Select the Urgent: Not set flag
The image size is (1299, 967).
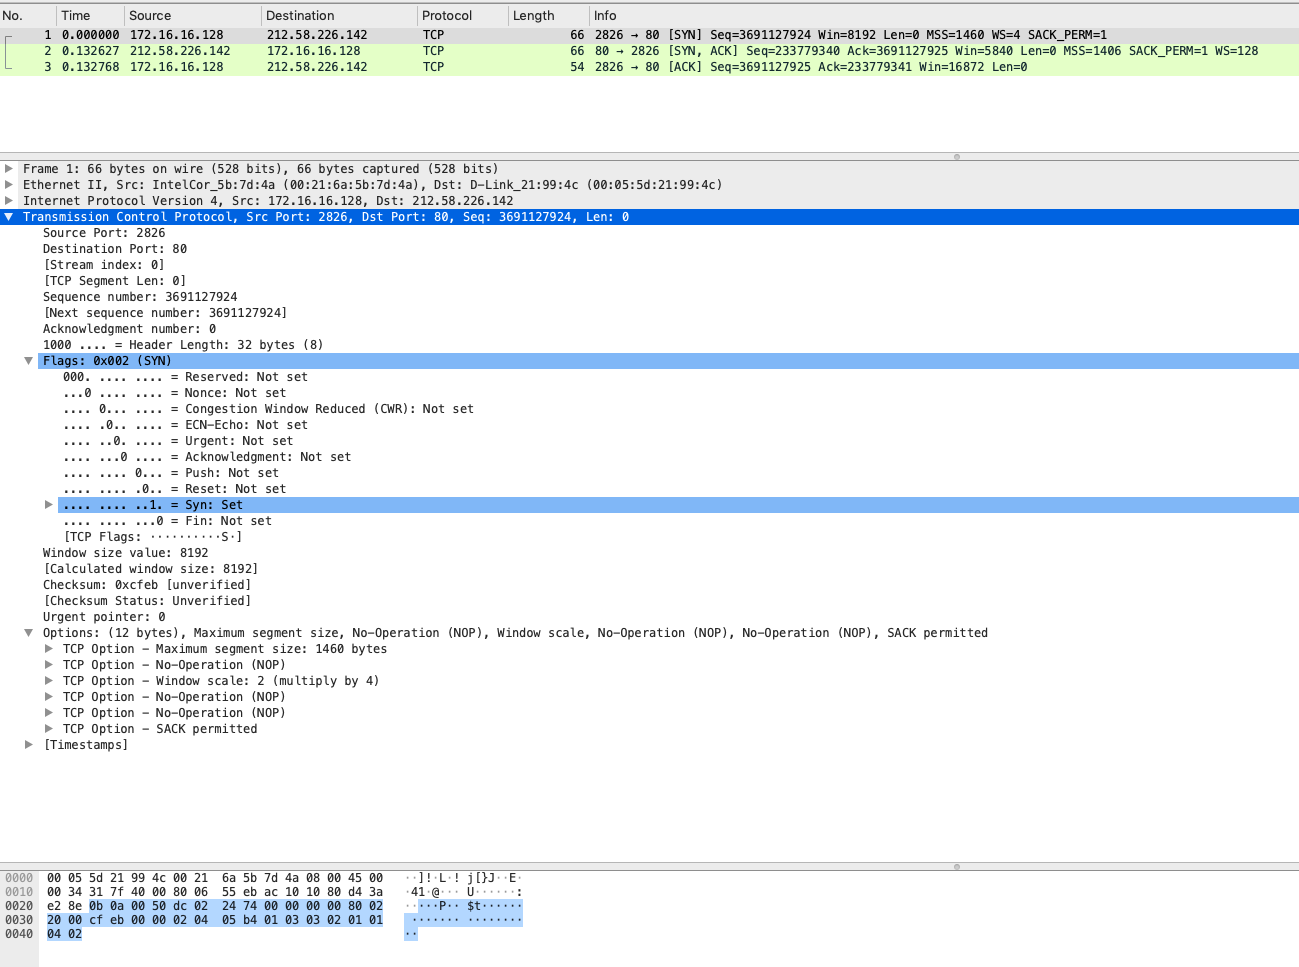click(x=178, y=441)
